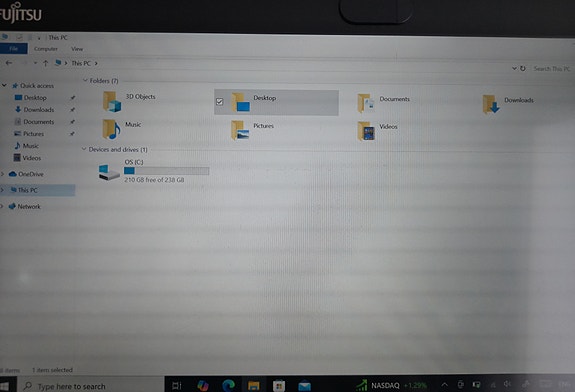Open the Pictures folder icon in Folders
This screenshot has width=575, height=392.
tap(240, 130)
